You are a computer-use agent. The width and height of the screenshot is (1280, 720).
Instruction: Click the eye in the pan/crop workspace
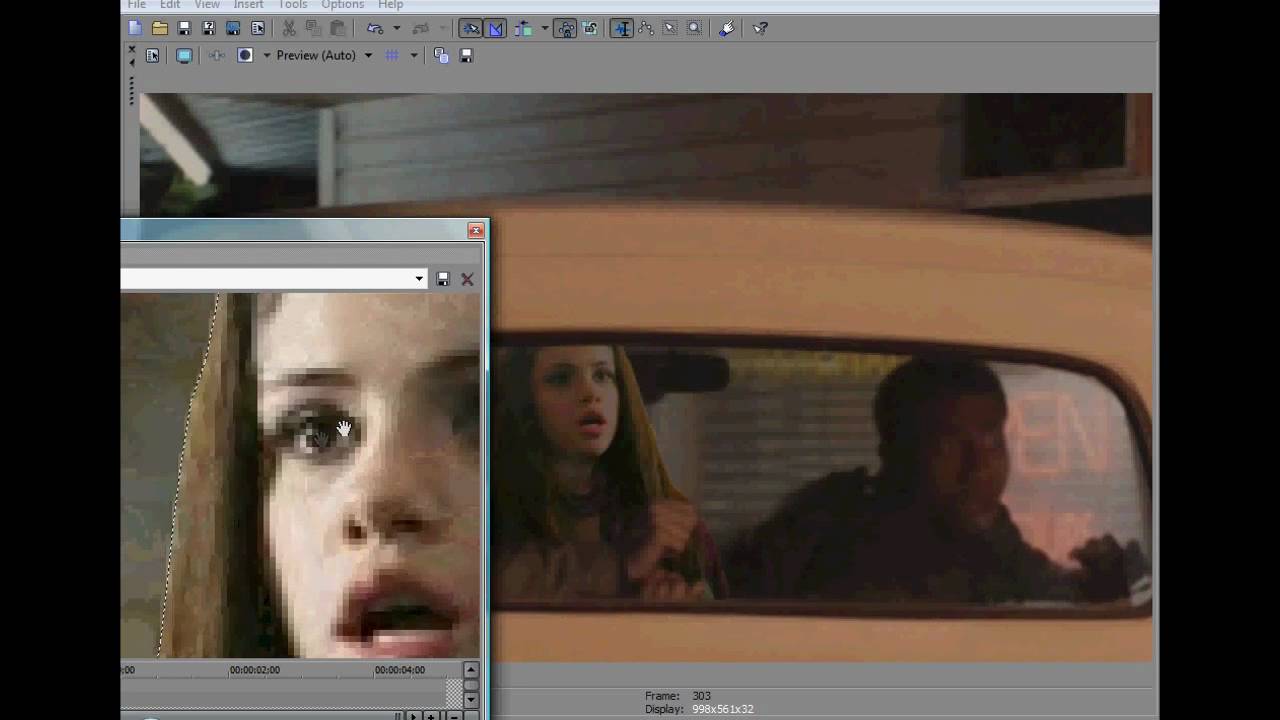coord(317,431)
